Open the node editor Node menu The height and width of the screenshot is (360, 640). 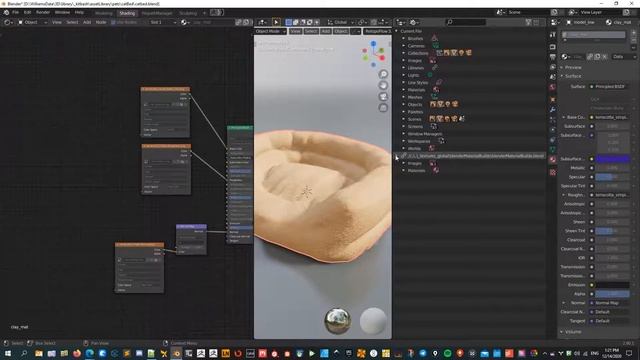coord(101,22)
